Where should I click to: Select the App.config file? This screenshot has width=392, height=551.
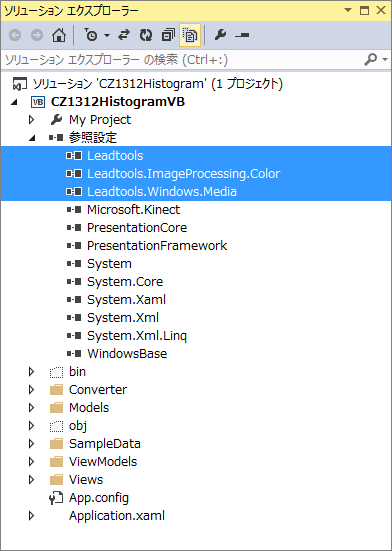pos(99,498)
